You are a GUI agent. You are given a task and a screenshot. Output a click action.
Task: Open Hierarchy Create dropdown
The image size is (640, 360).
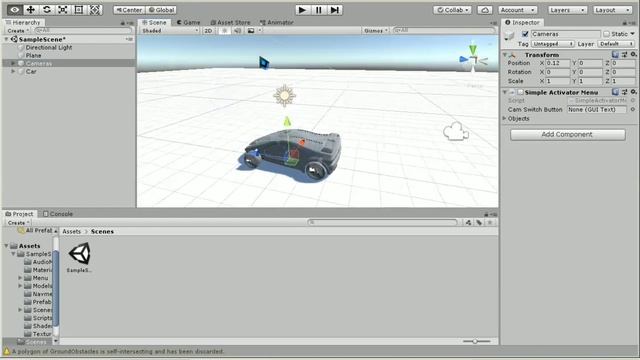[18, 31]
